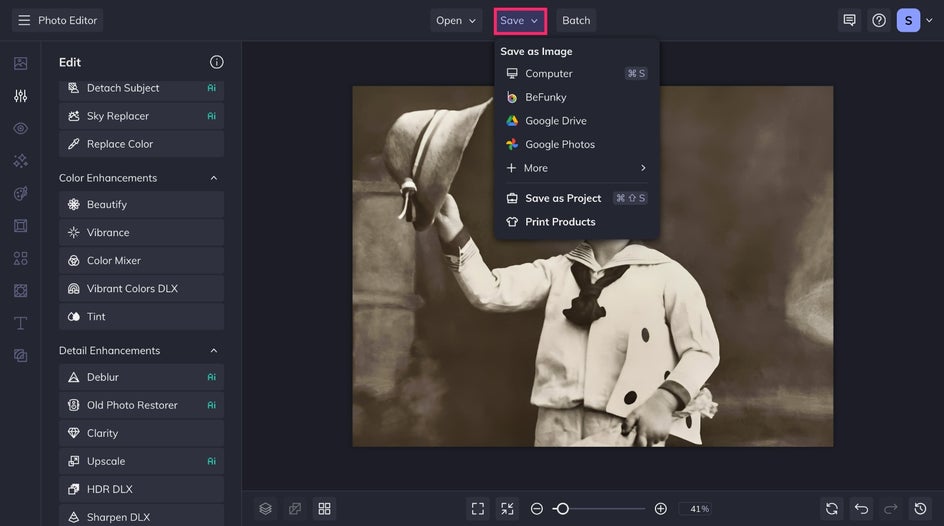Select the Tint tool

click(141, 317)
